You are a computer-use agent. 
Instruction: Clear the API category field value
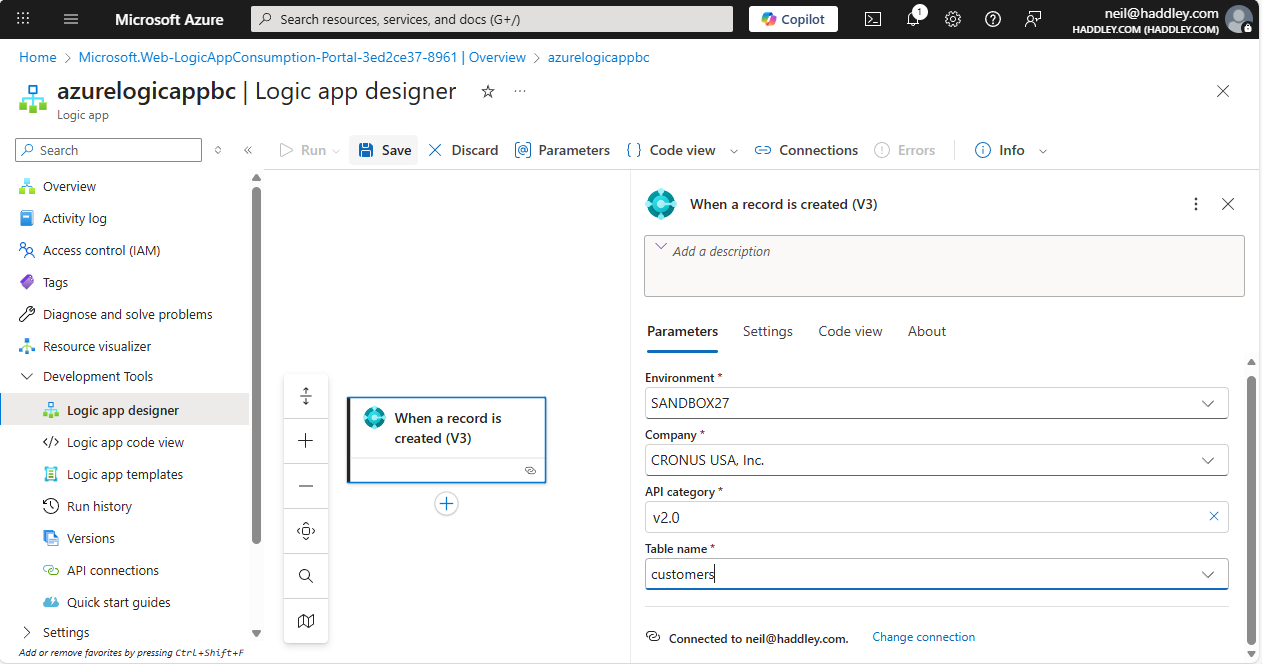tap(1213, 517)
